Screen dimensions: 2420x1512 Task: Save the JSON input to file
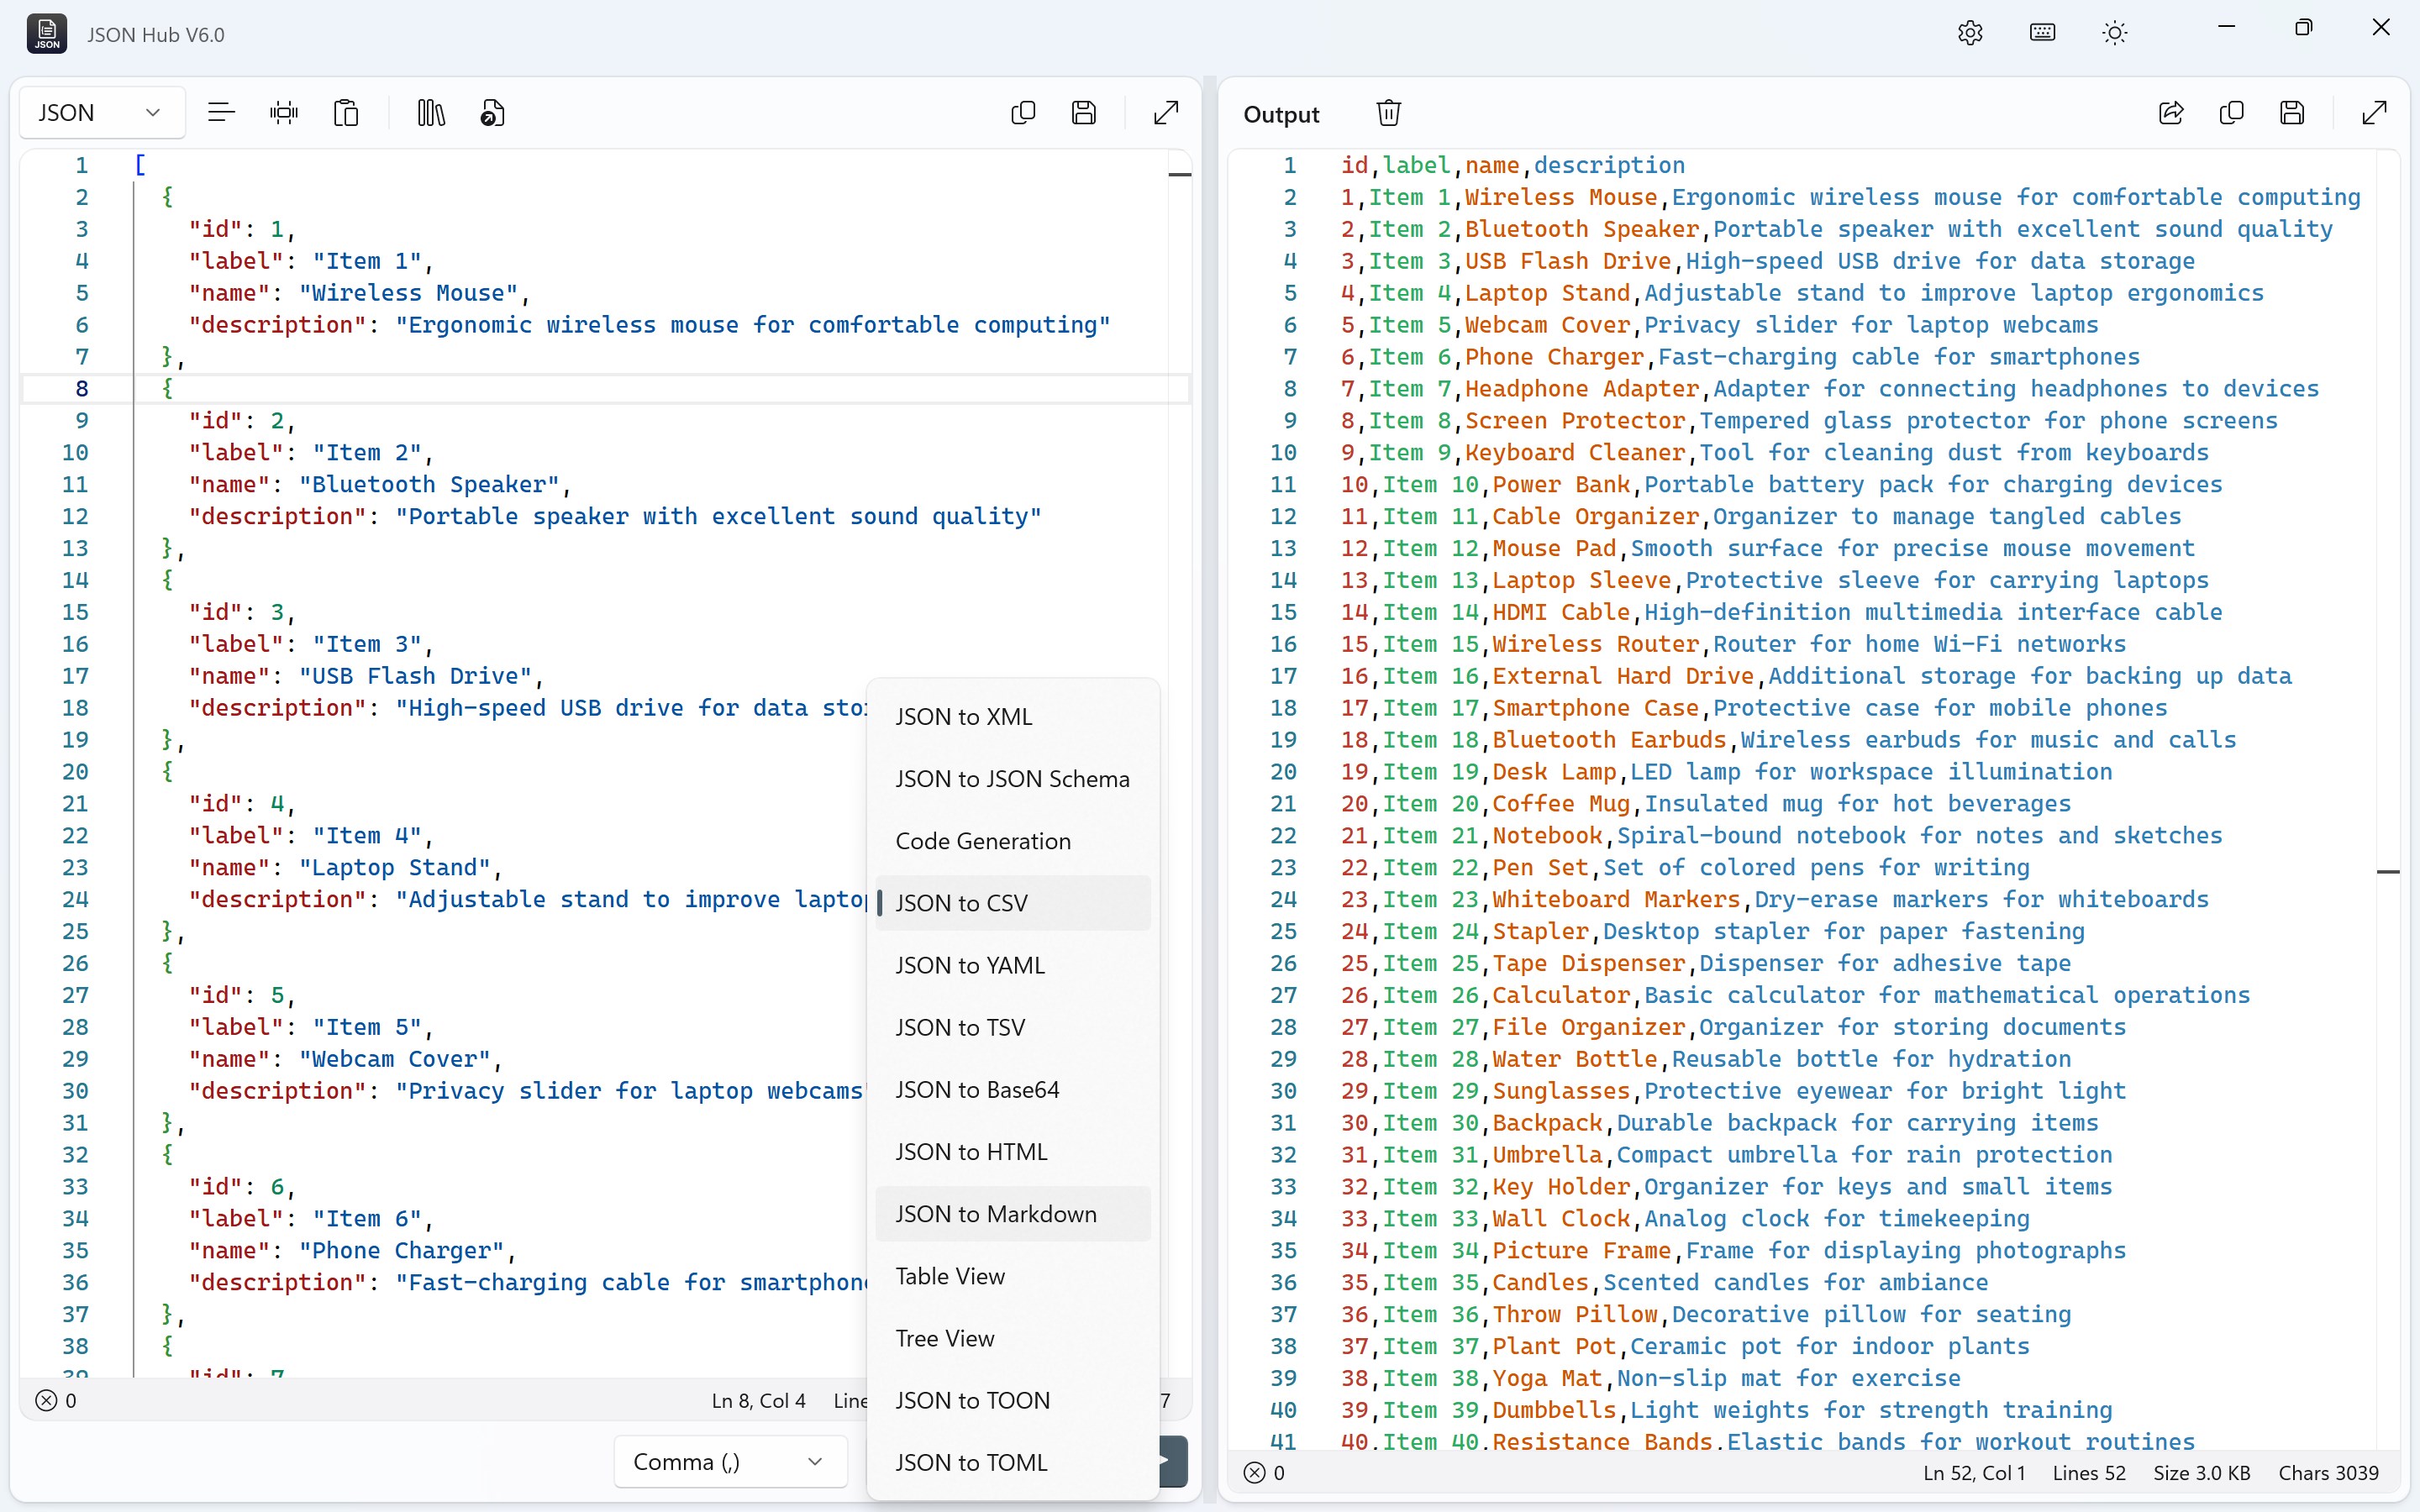(x=1086, y=112)
